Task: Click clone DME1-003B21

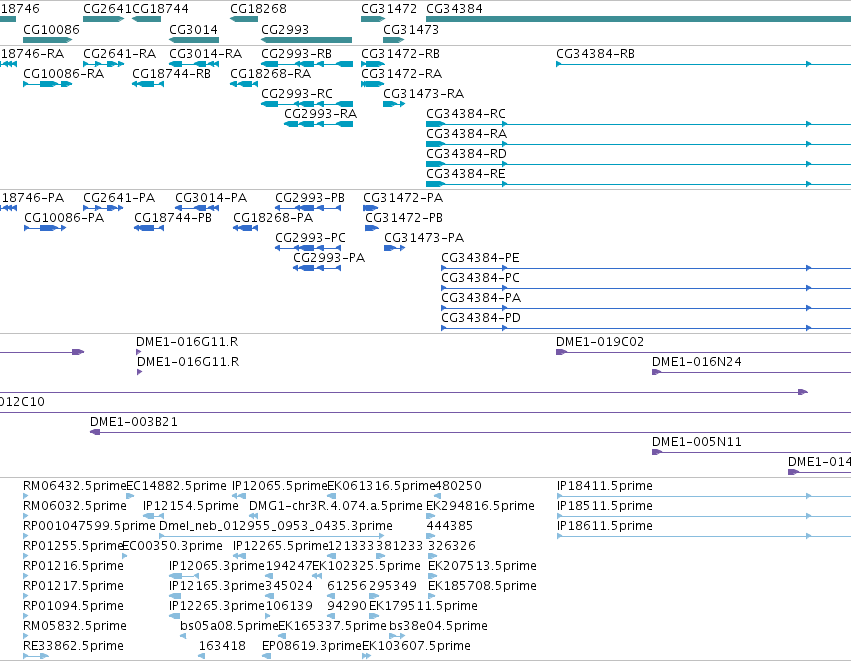Action: point(471,433)
